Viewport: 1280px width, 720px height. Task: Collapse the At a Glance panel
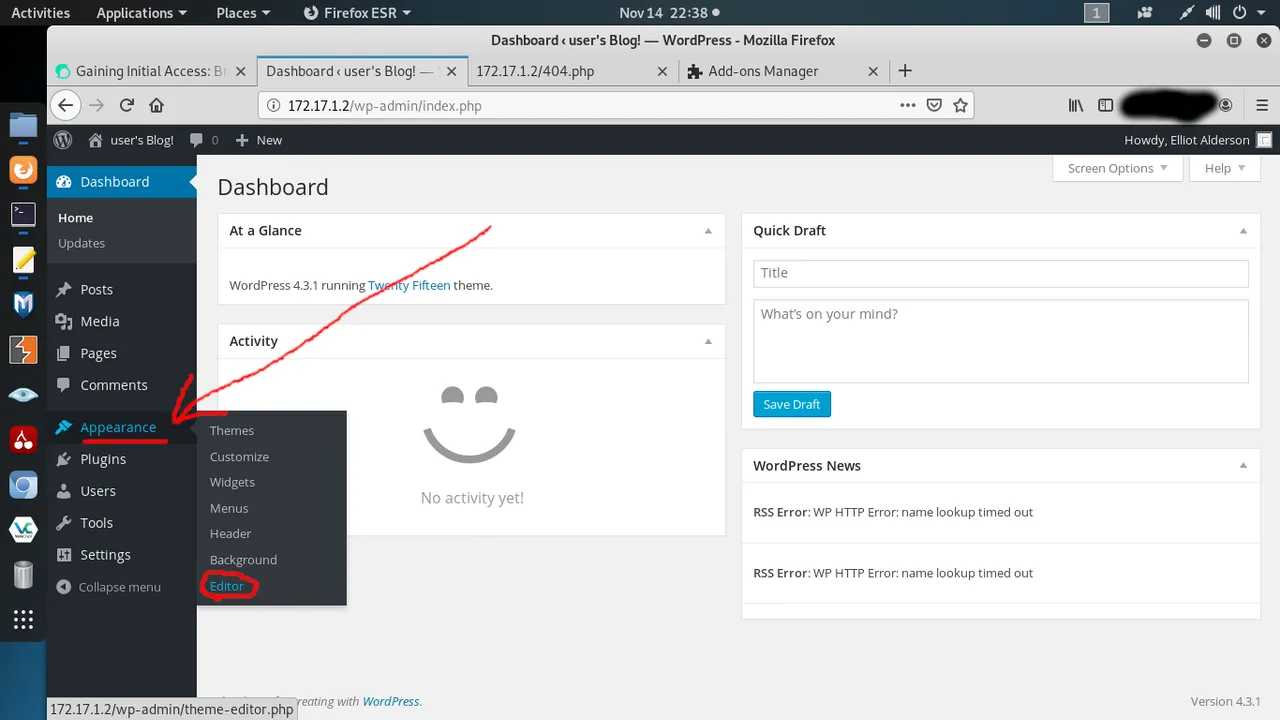pos(708,231)
